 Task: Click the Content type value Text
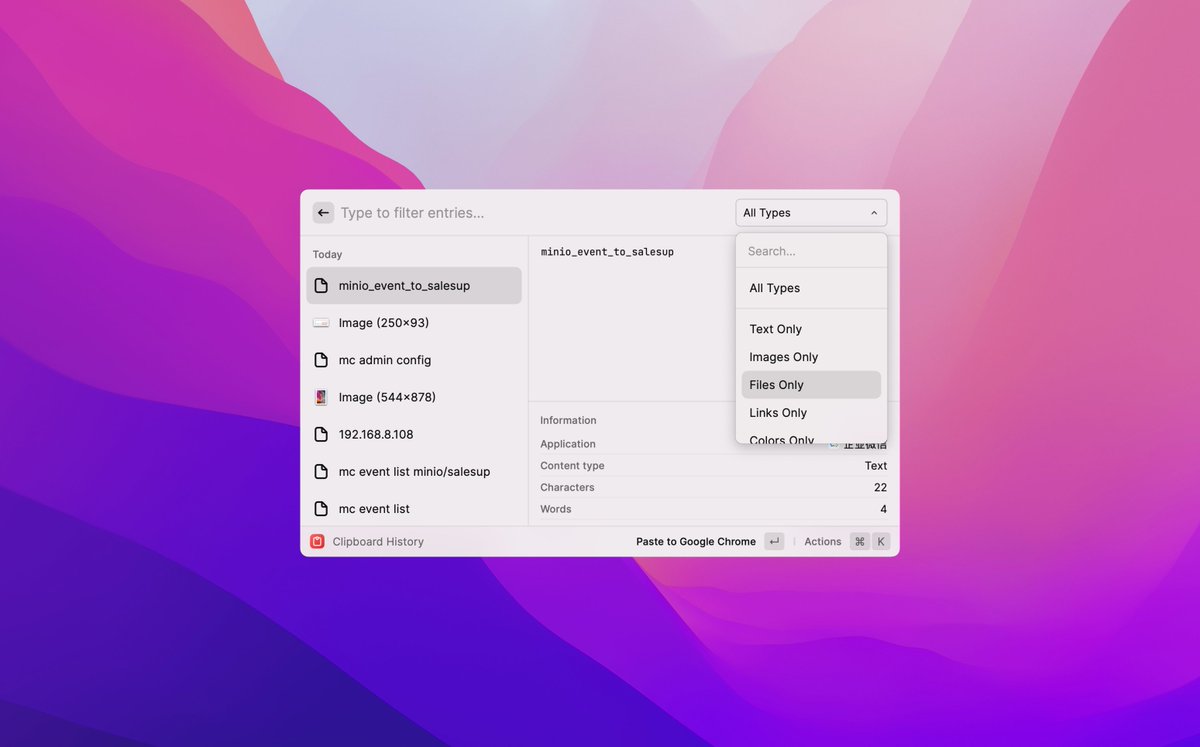[876, 466]
